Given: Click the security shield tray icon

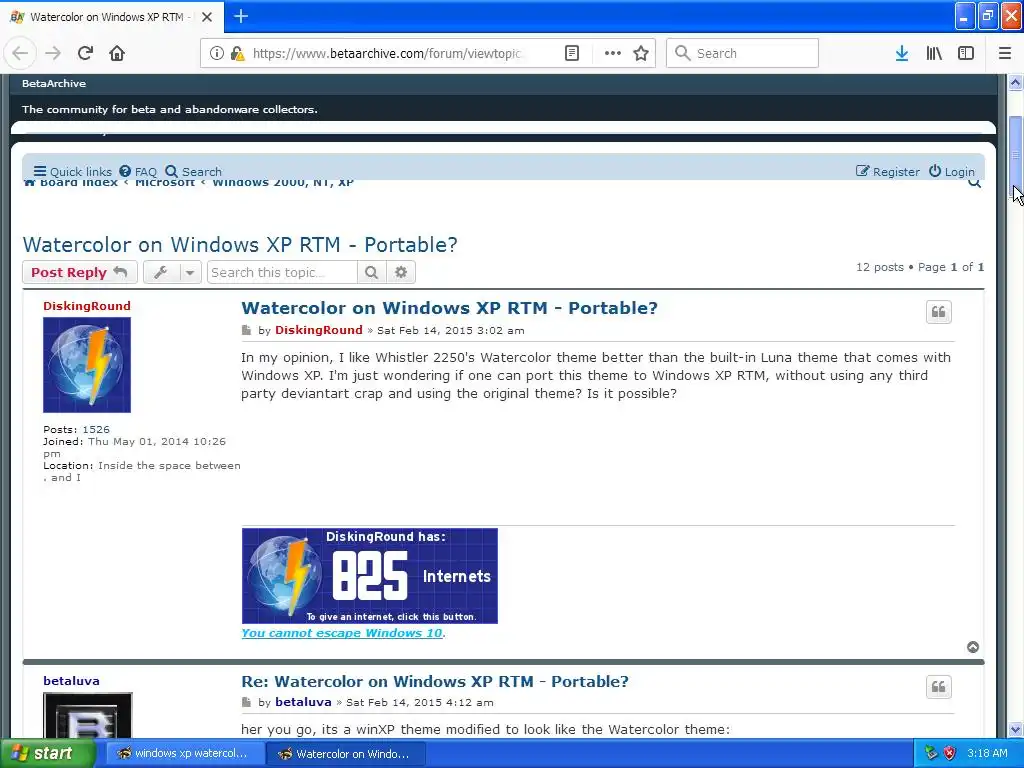Looking at the screenshot, I should click(x=950, y=753).
